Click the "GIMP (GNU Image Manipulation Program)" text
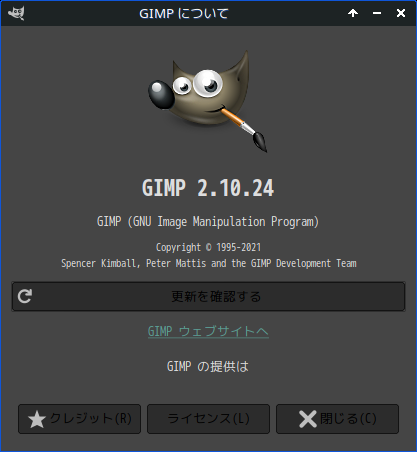 [x=208, y=222]
